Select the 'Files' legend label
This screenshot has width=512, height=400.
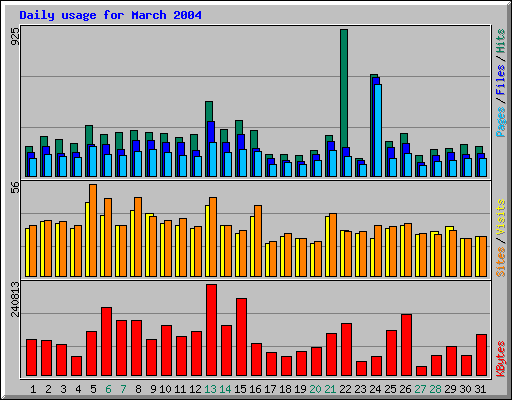point(500,79)
